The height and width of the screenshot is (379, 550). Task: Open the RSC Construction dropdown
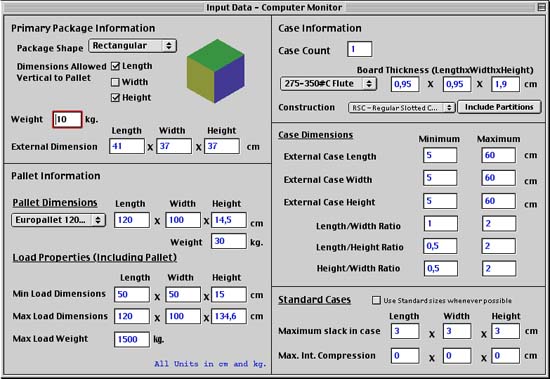(402, 108)
